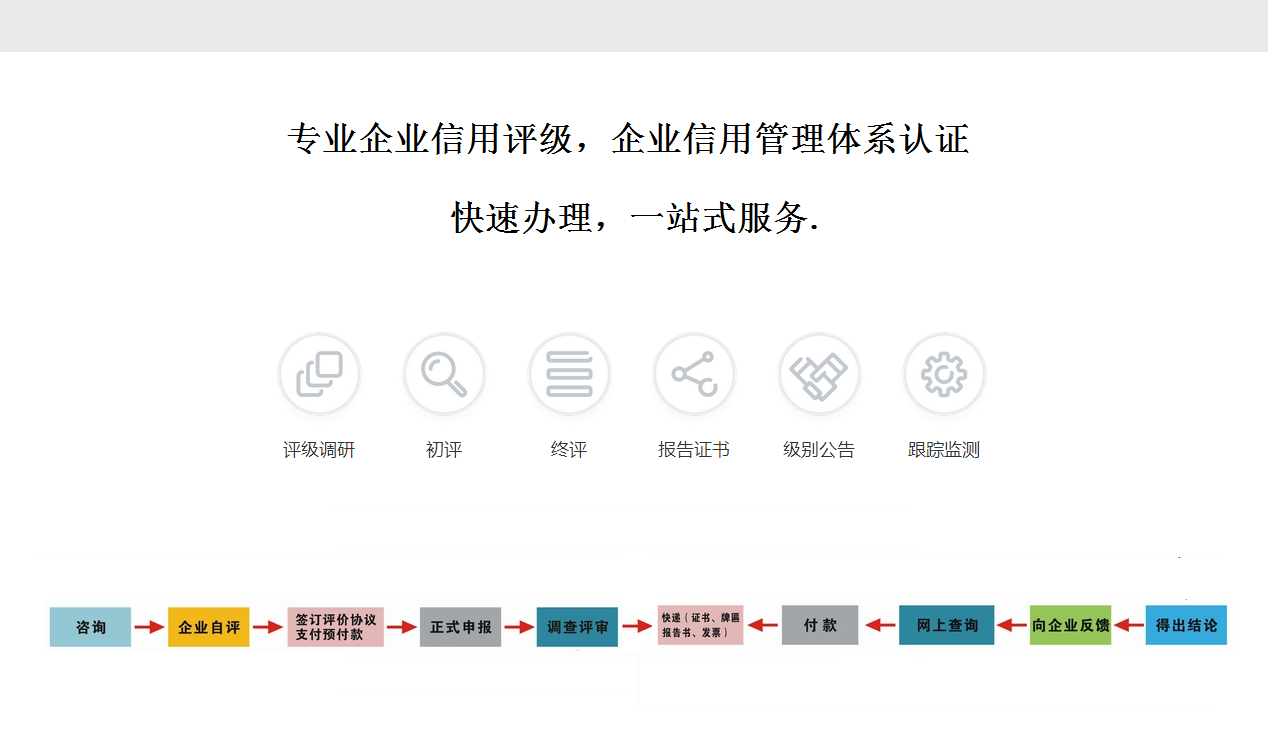Click the 报告证书 text label
This screenshot has height=748, width=1268.
click(694, 450)
